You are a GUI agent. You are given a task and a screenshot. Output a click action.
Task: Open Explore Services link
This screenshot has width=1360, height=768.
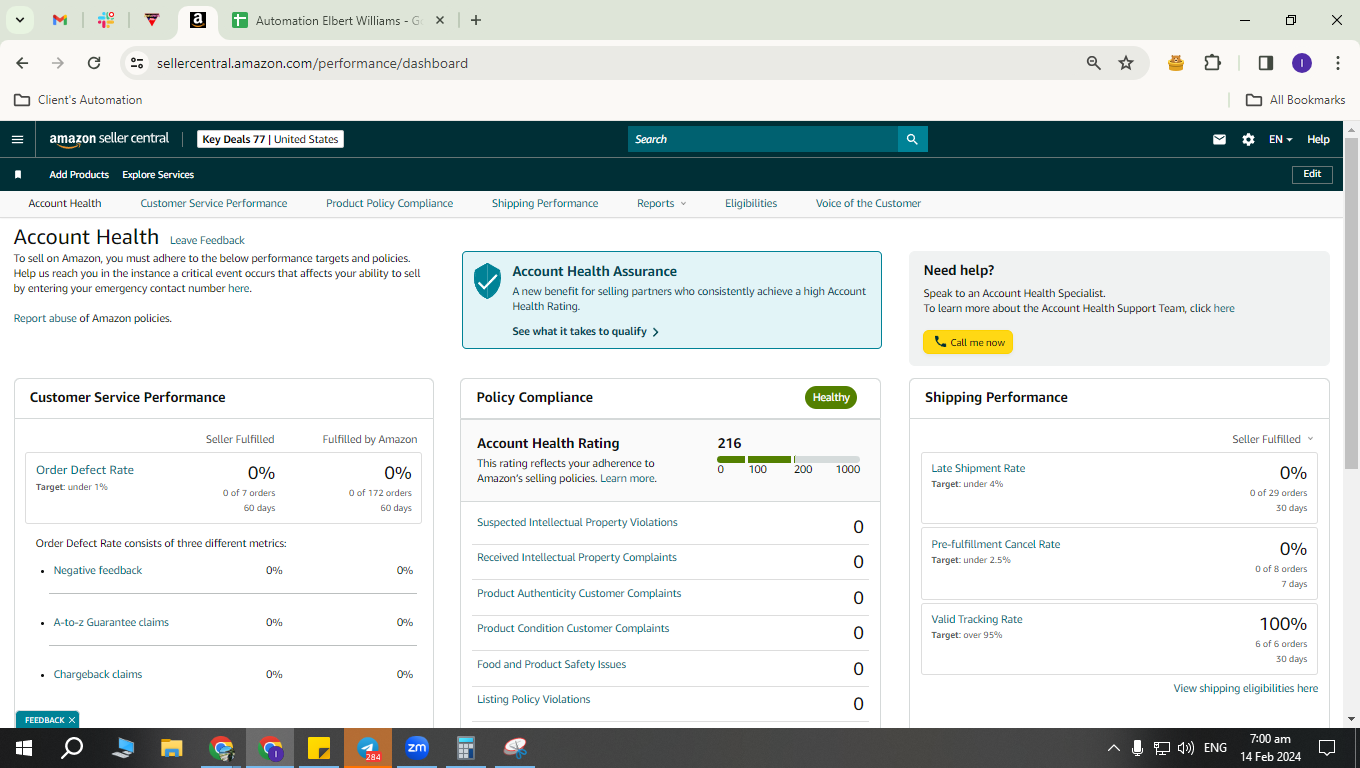pyautogui.click(x=158, y=174)
